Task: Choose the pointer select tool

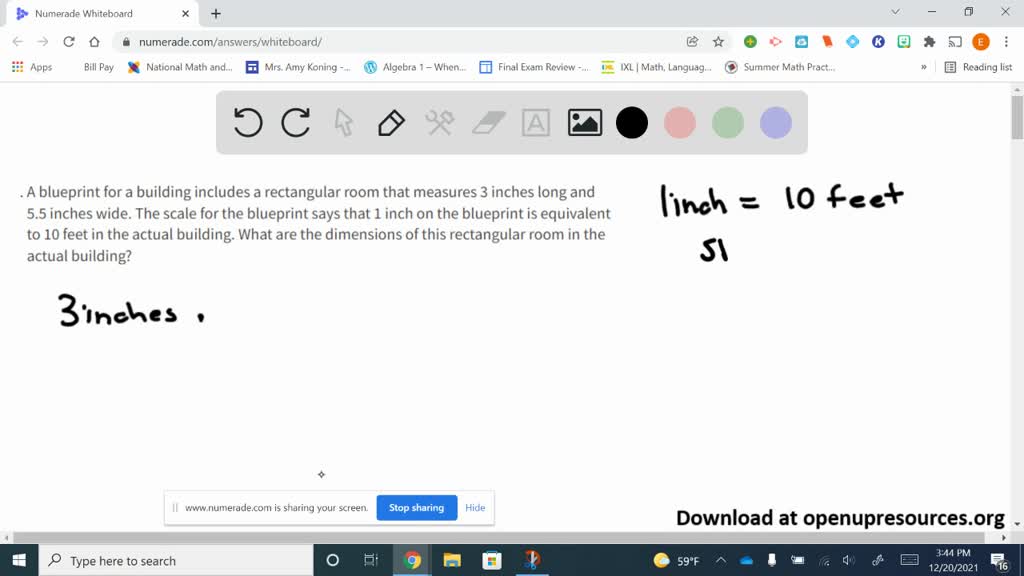Action: (344, 123)
